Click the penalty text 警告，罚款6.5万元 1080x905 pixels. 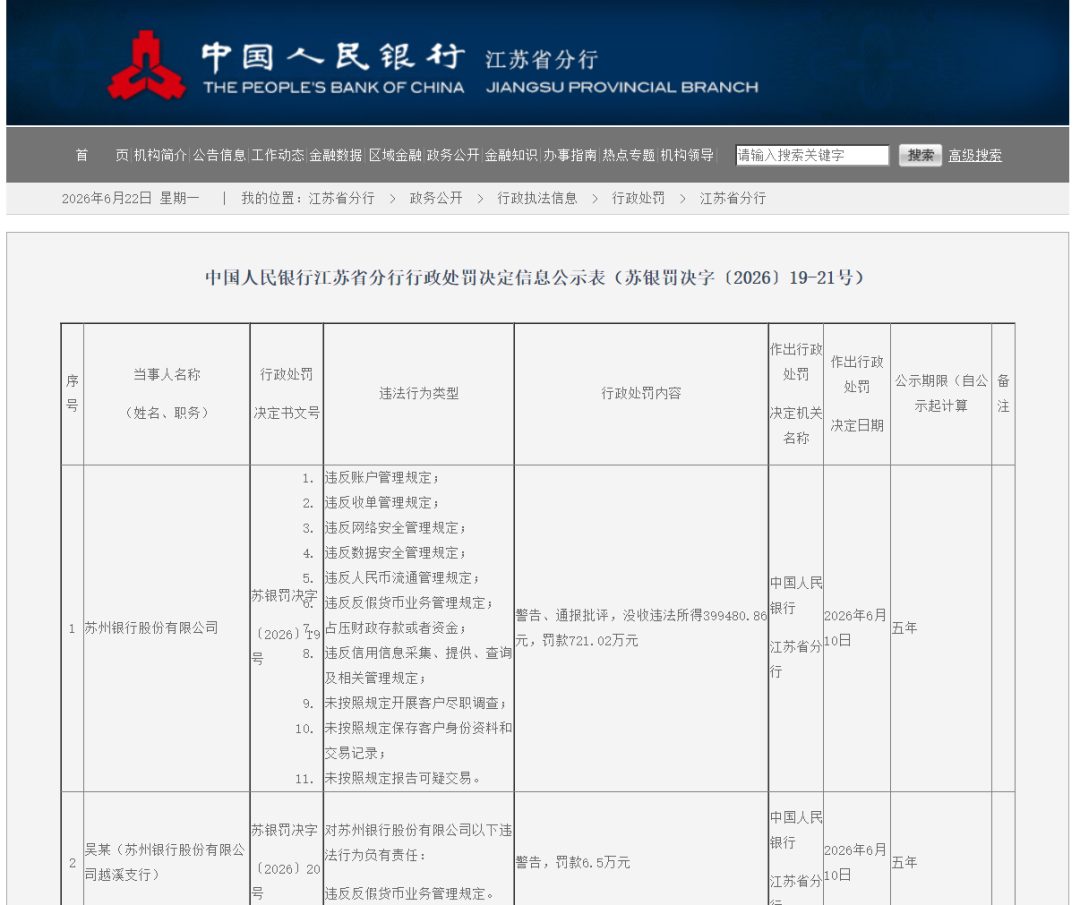(x=572, y=862)
